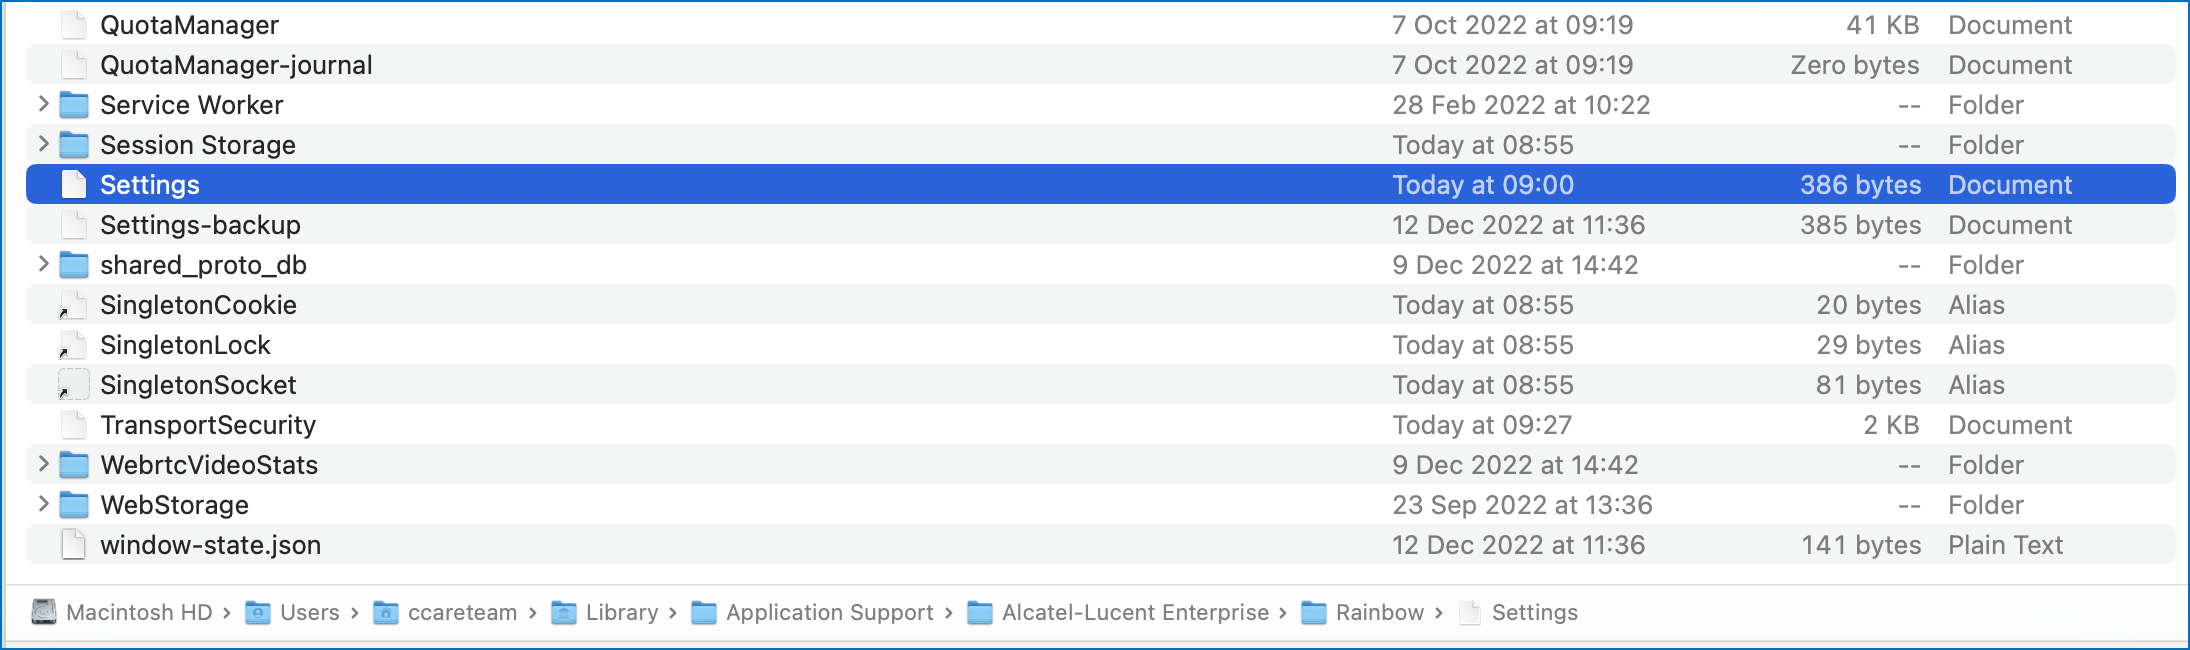This screenshot has width=2190, height=650.
Task: Click the Settings document icon in path bar
Action: [x=1470, y=612]
